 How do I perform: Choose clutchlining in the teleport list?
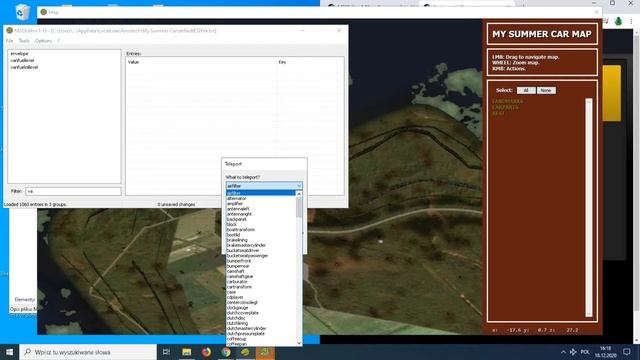tap(261, 323)
